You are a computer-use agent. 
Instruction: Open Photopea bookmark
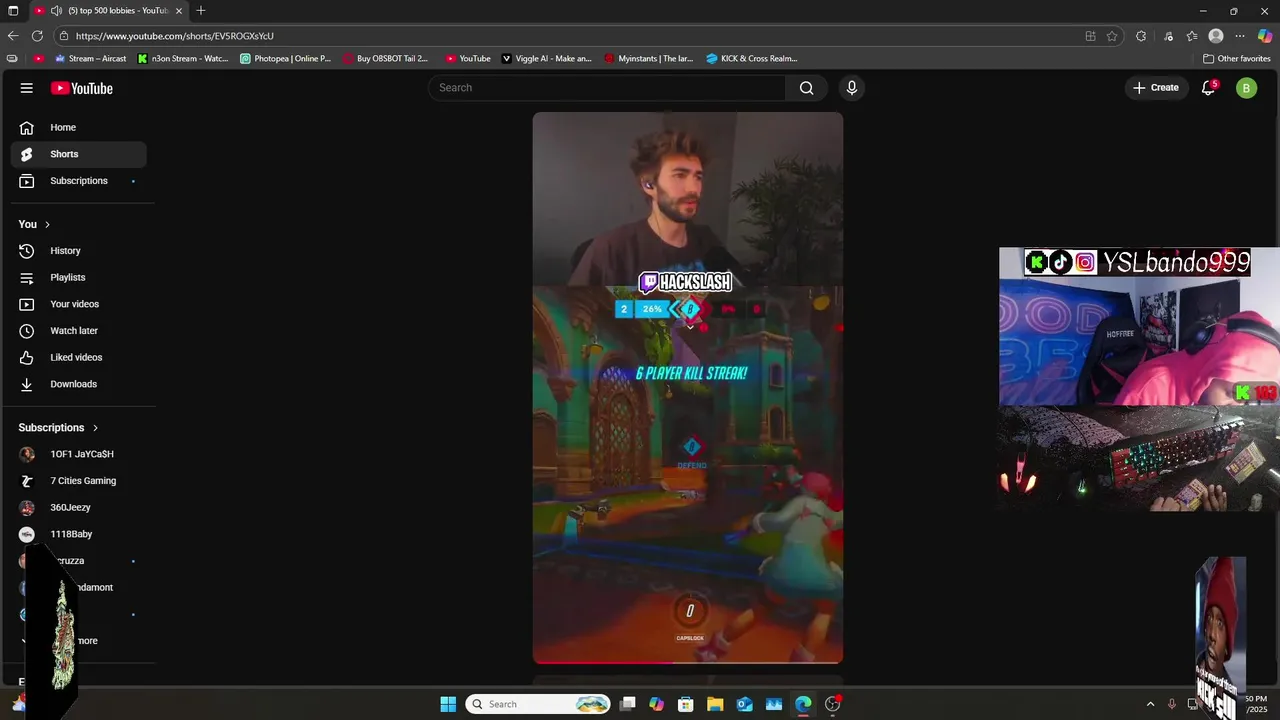coord(285,58)
